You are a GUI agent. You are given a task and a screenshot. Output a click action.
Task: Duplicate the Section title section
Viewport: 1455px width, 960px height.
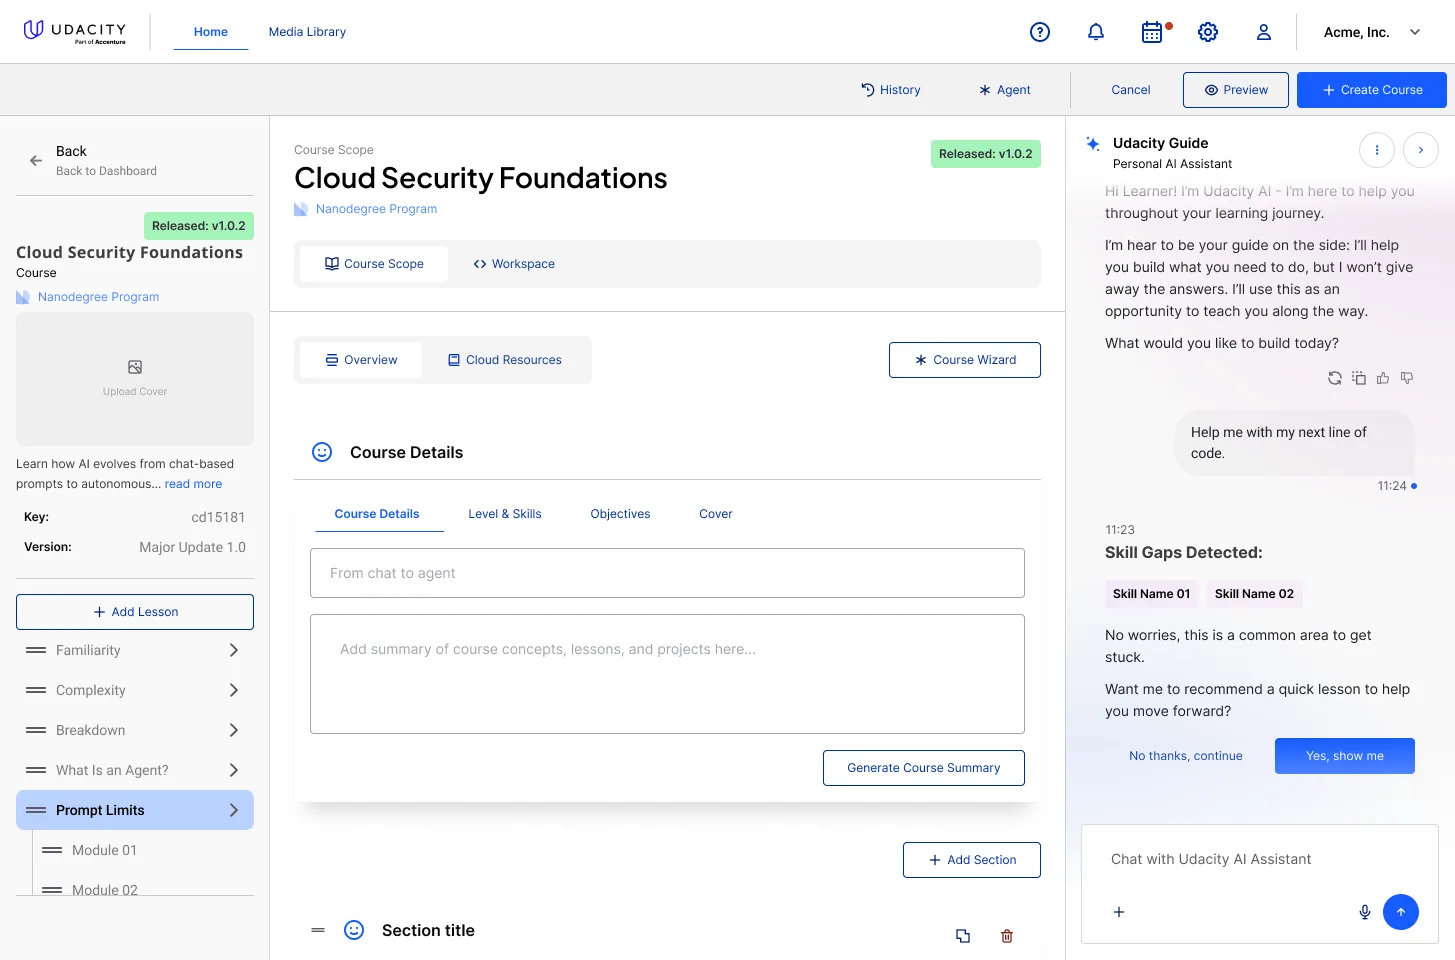click(963, 936)
